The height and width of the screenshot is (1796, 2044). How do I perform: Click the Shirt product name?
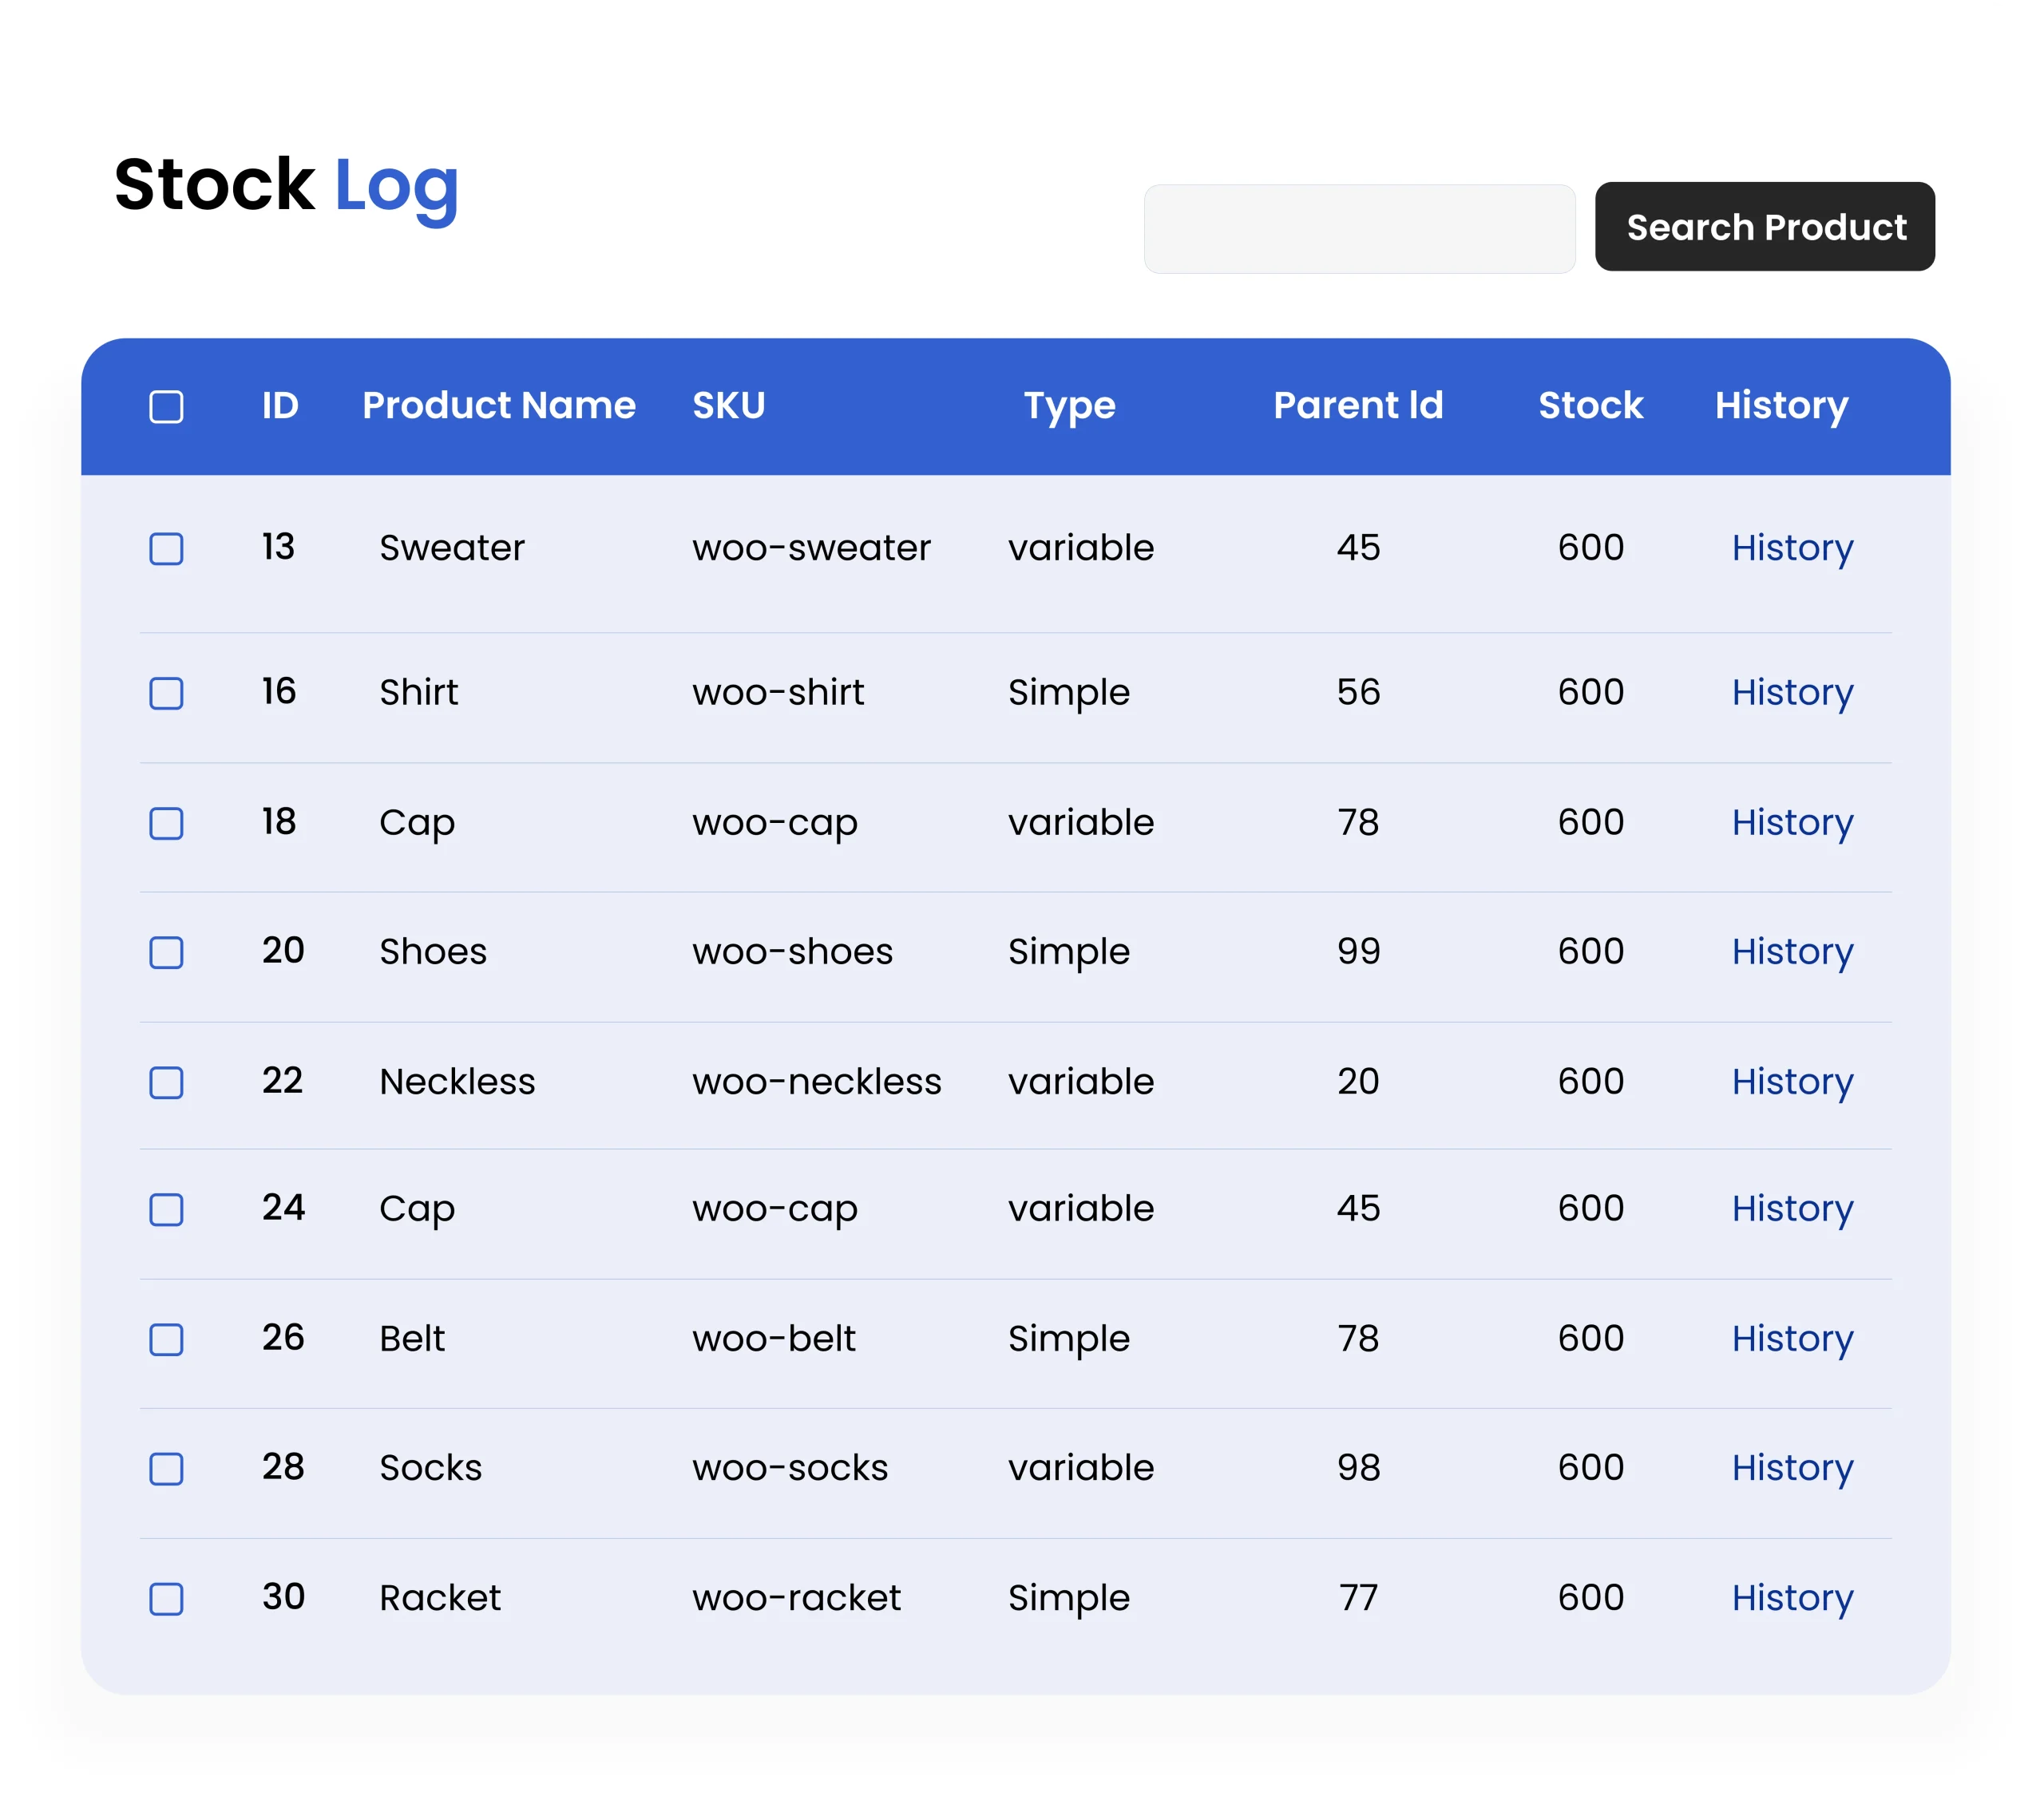(419, 692)
